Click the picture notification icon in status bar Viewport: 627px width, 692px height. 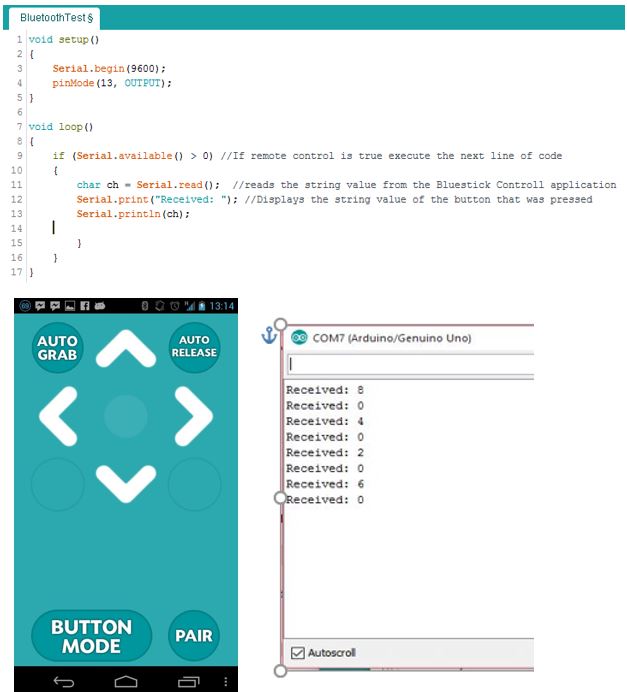[x=70, y=306]
